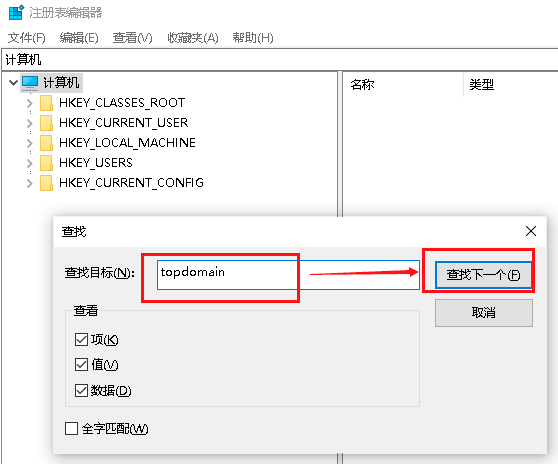
Task: Click the Registry Editor app icon in title bar
Action: [16, 12]
